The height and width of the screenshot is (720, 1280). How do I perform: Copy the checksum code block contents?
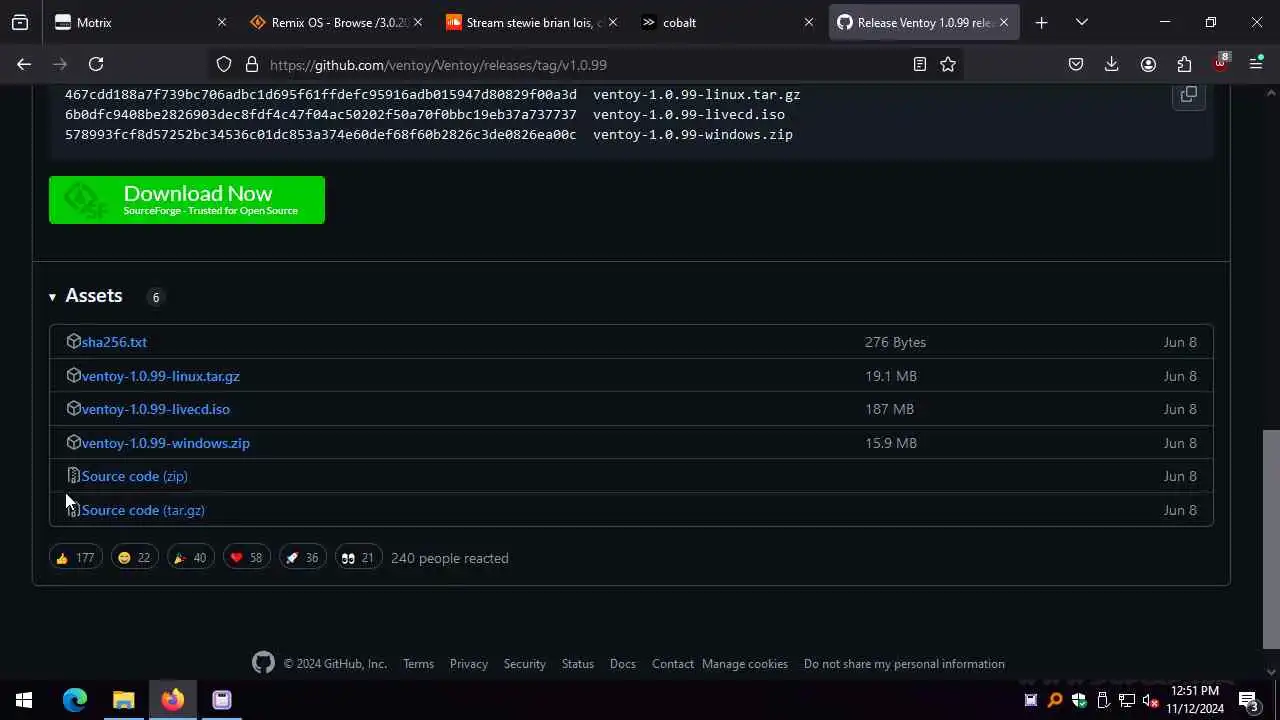(x=1188, y=94)
